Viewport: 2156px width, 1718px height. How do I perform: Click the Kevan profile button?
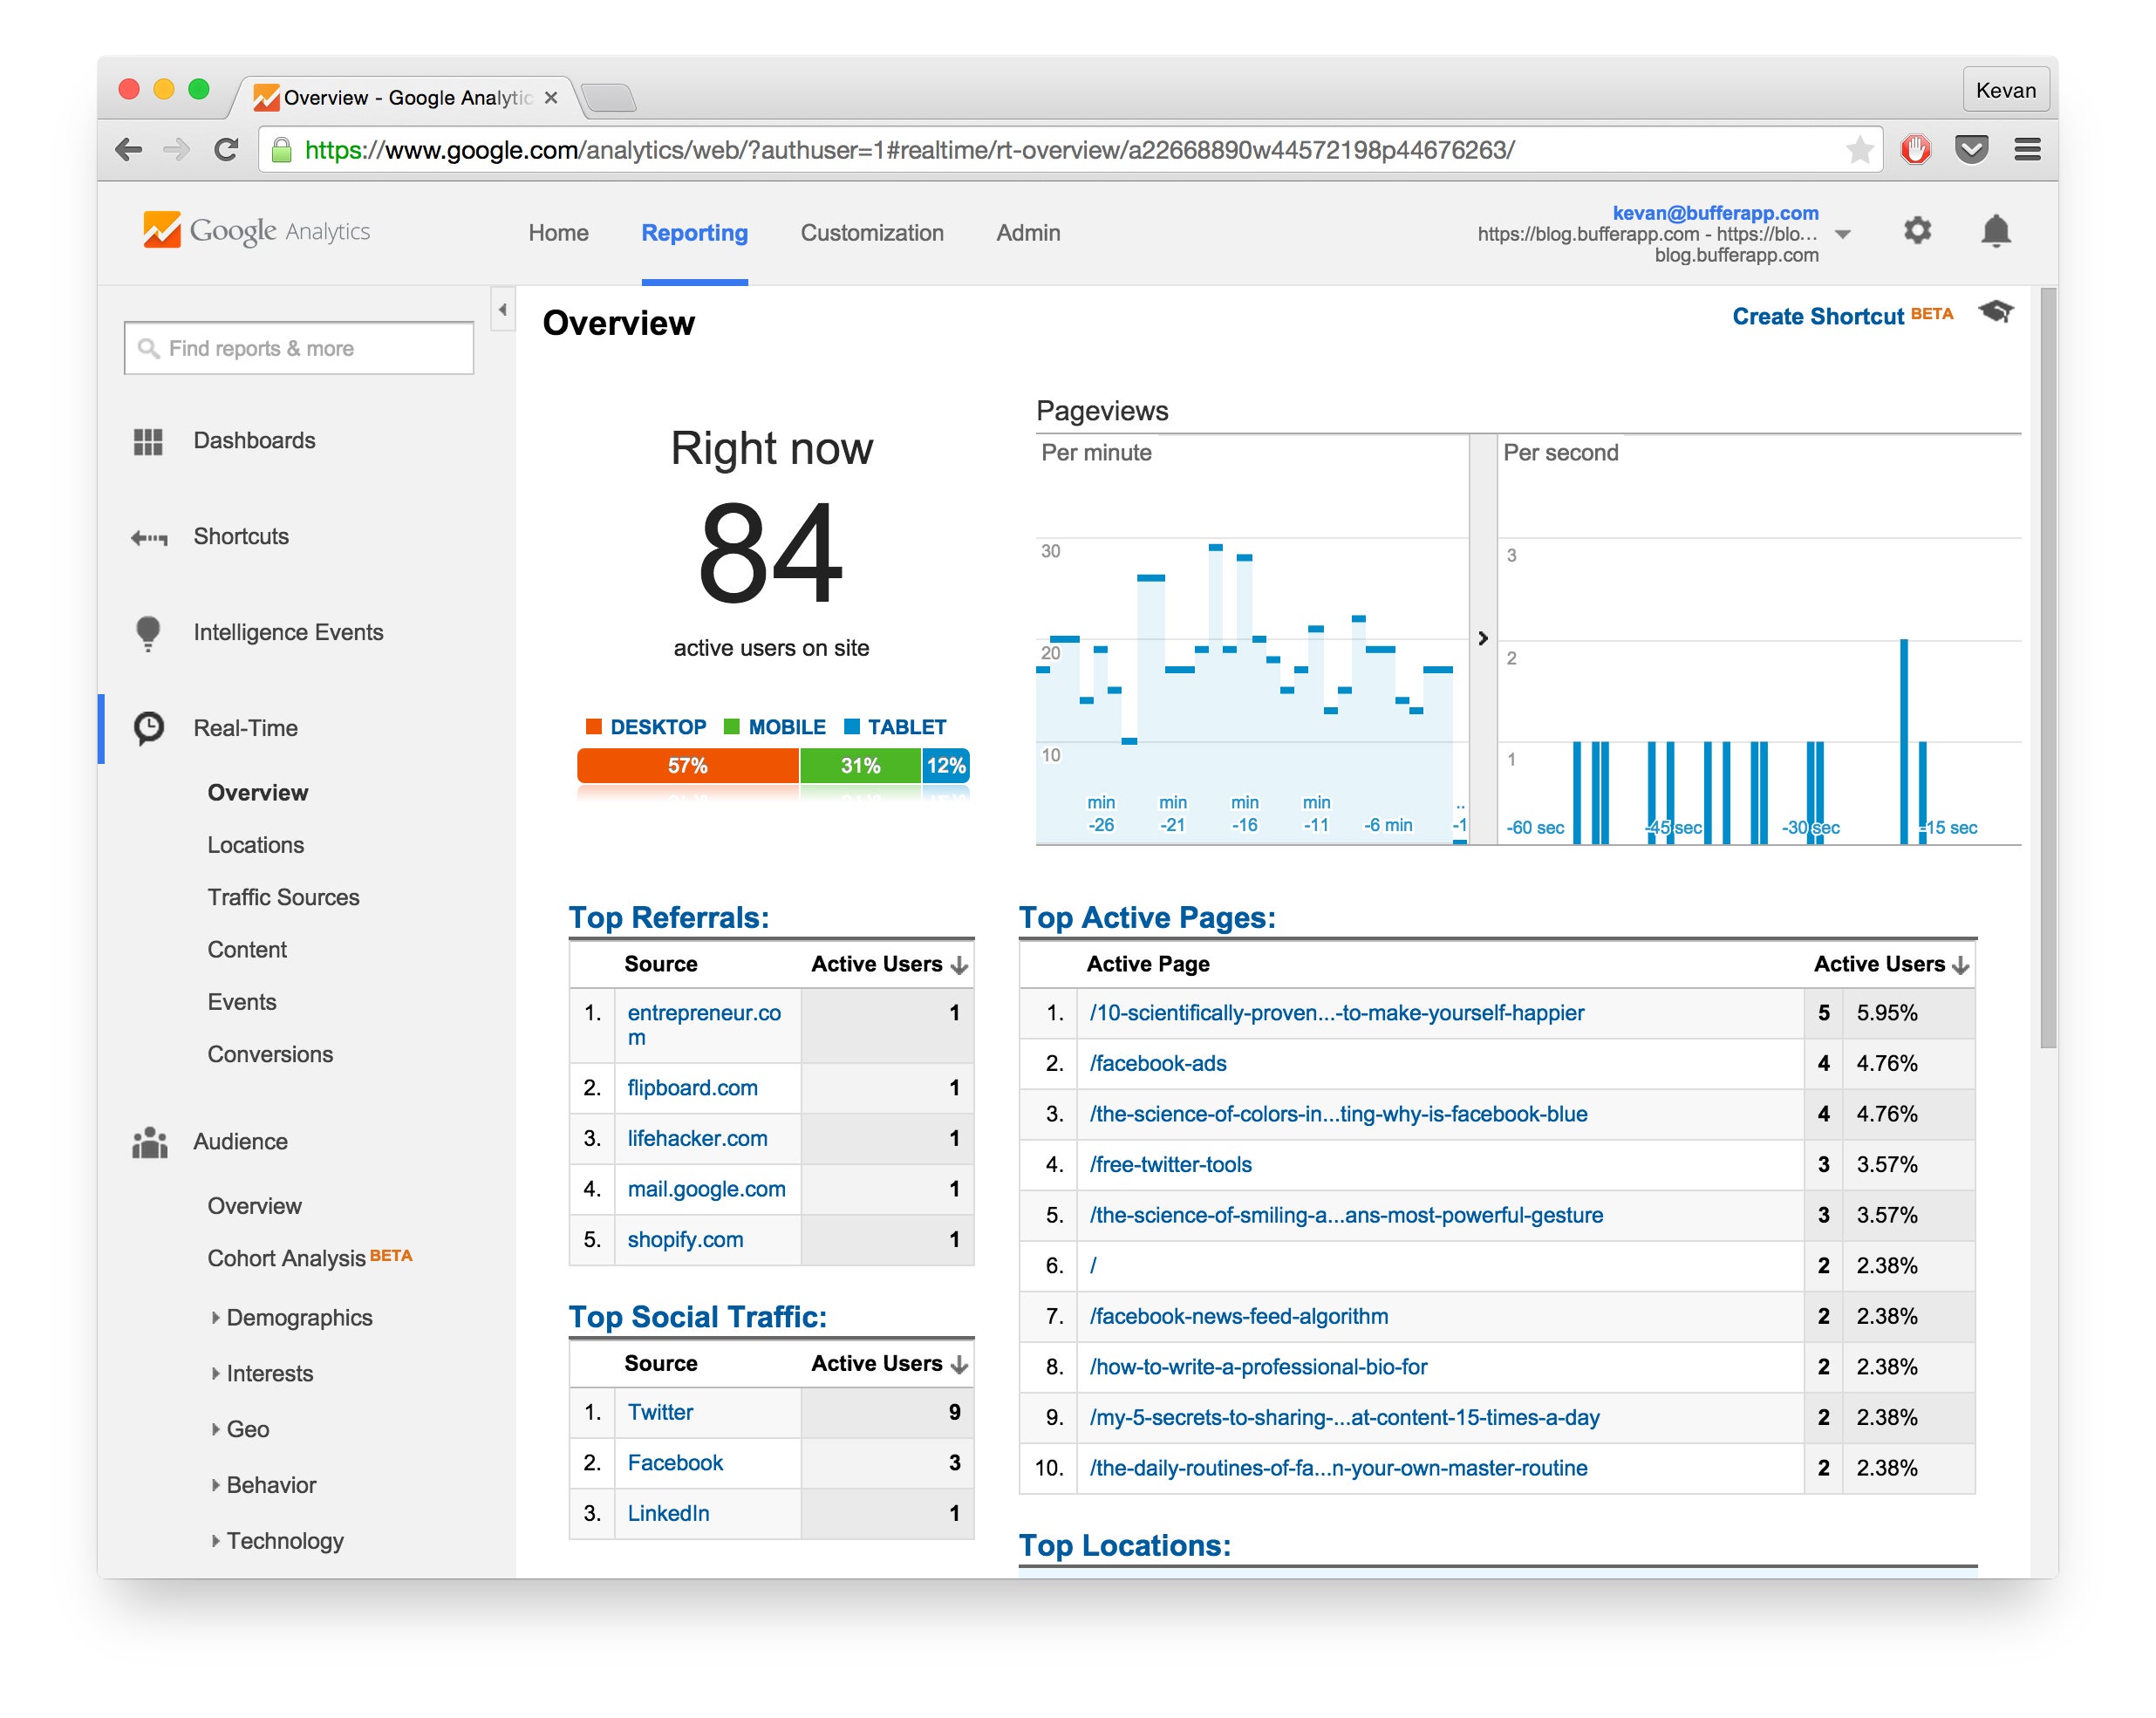tap(2005, 90)
